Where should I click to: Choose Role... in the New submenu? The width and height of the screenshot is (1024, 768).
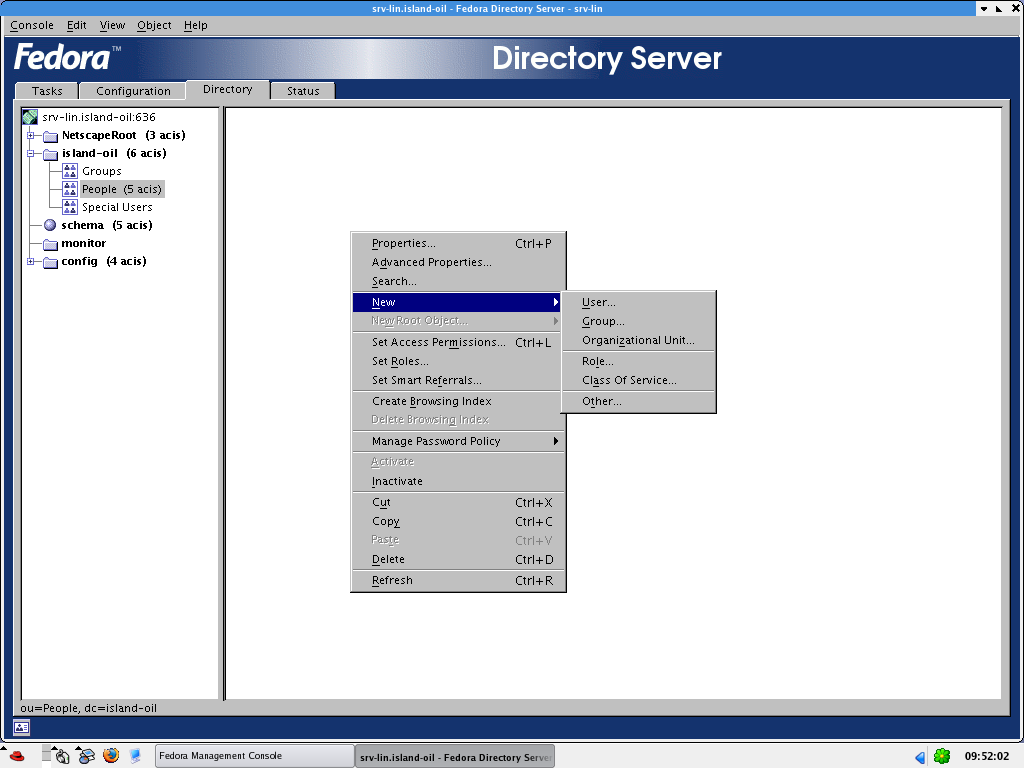tap(638, 361)
